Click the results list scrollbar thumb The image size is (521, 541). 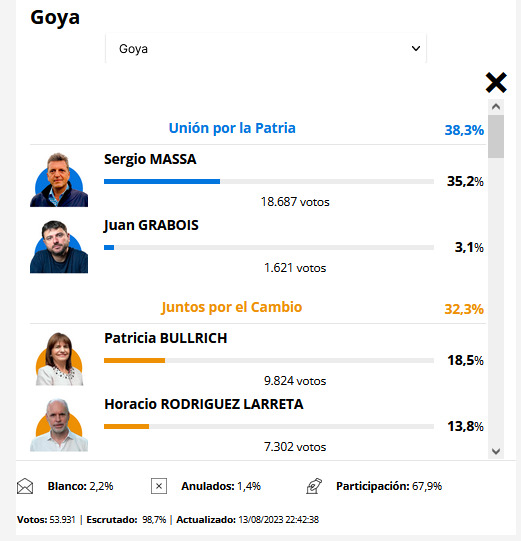pos(496,137)
